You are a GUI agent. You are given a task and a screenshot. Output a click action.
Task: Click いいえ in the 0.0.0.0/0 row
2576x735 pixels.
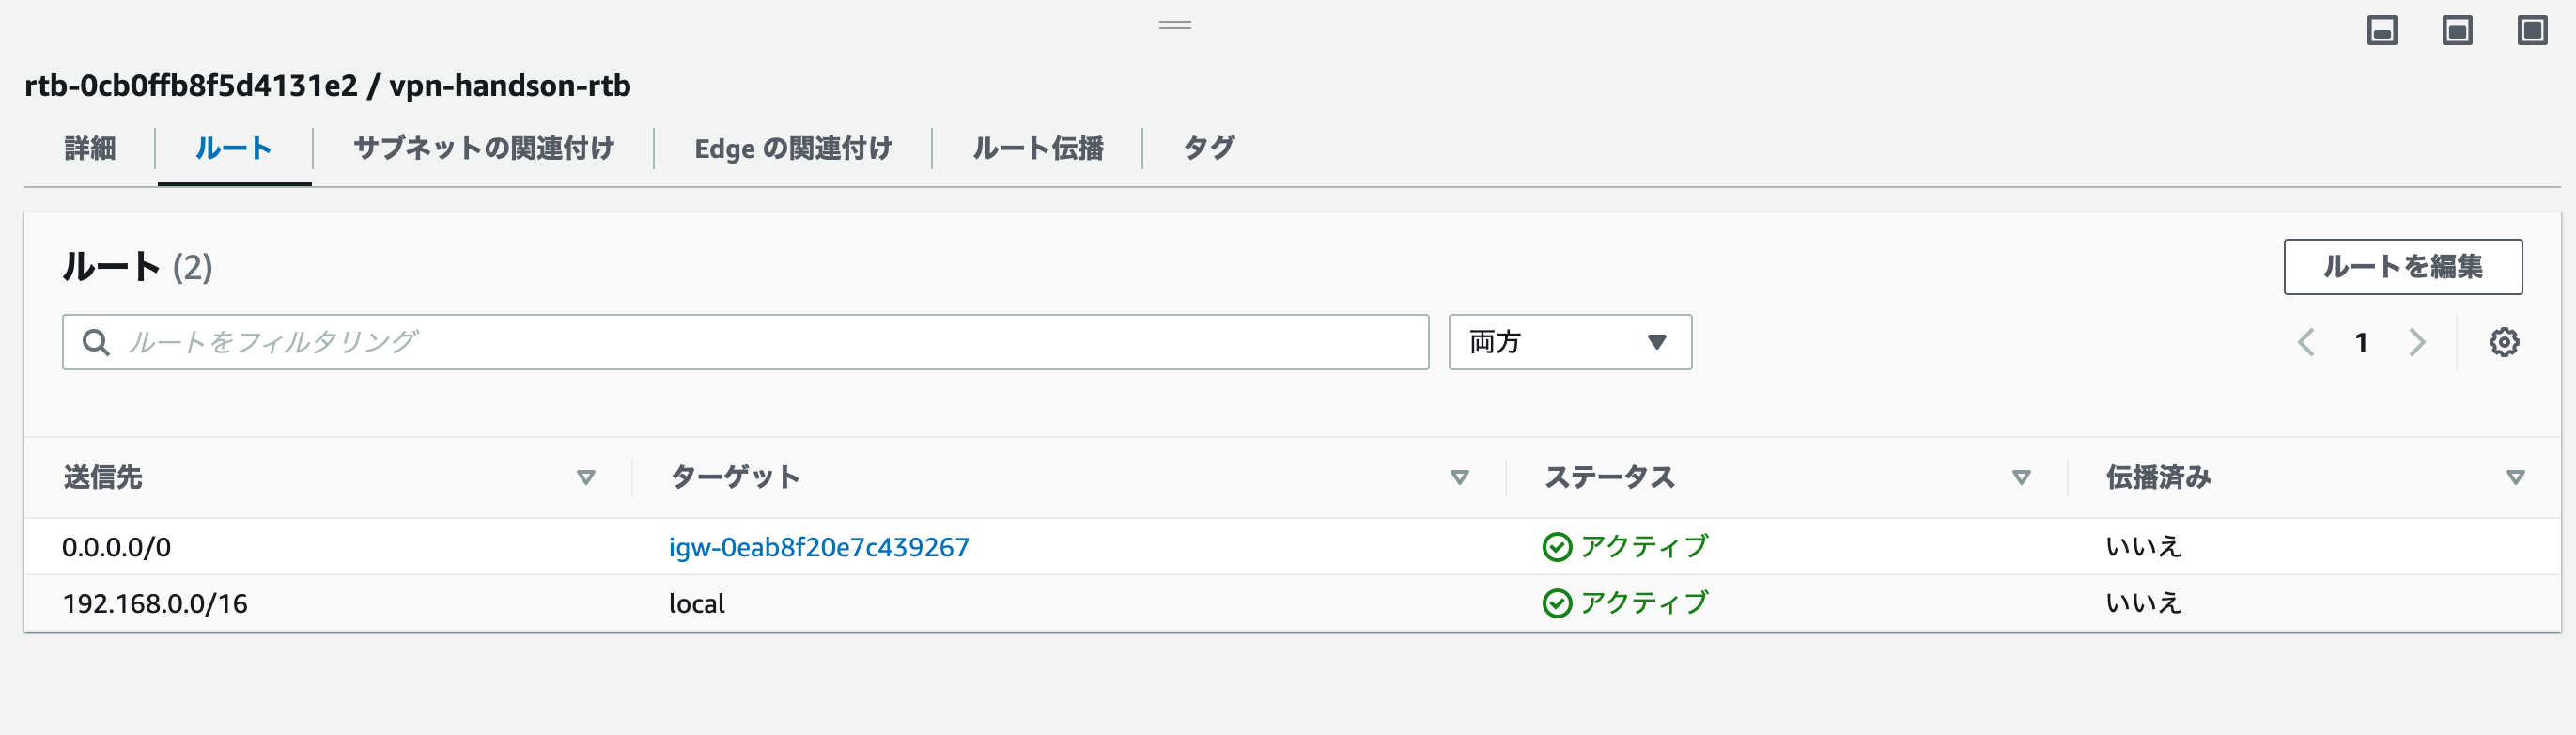coord(2144,547)
